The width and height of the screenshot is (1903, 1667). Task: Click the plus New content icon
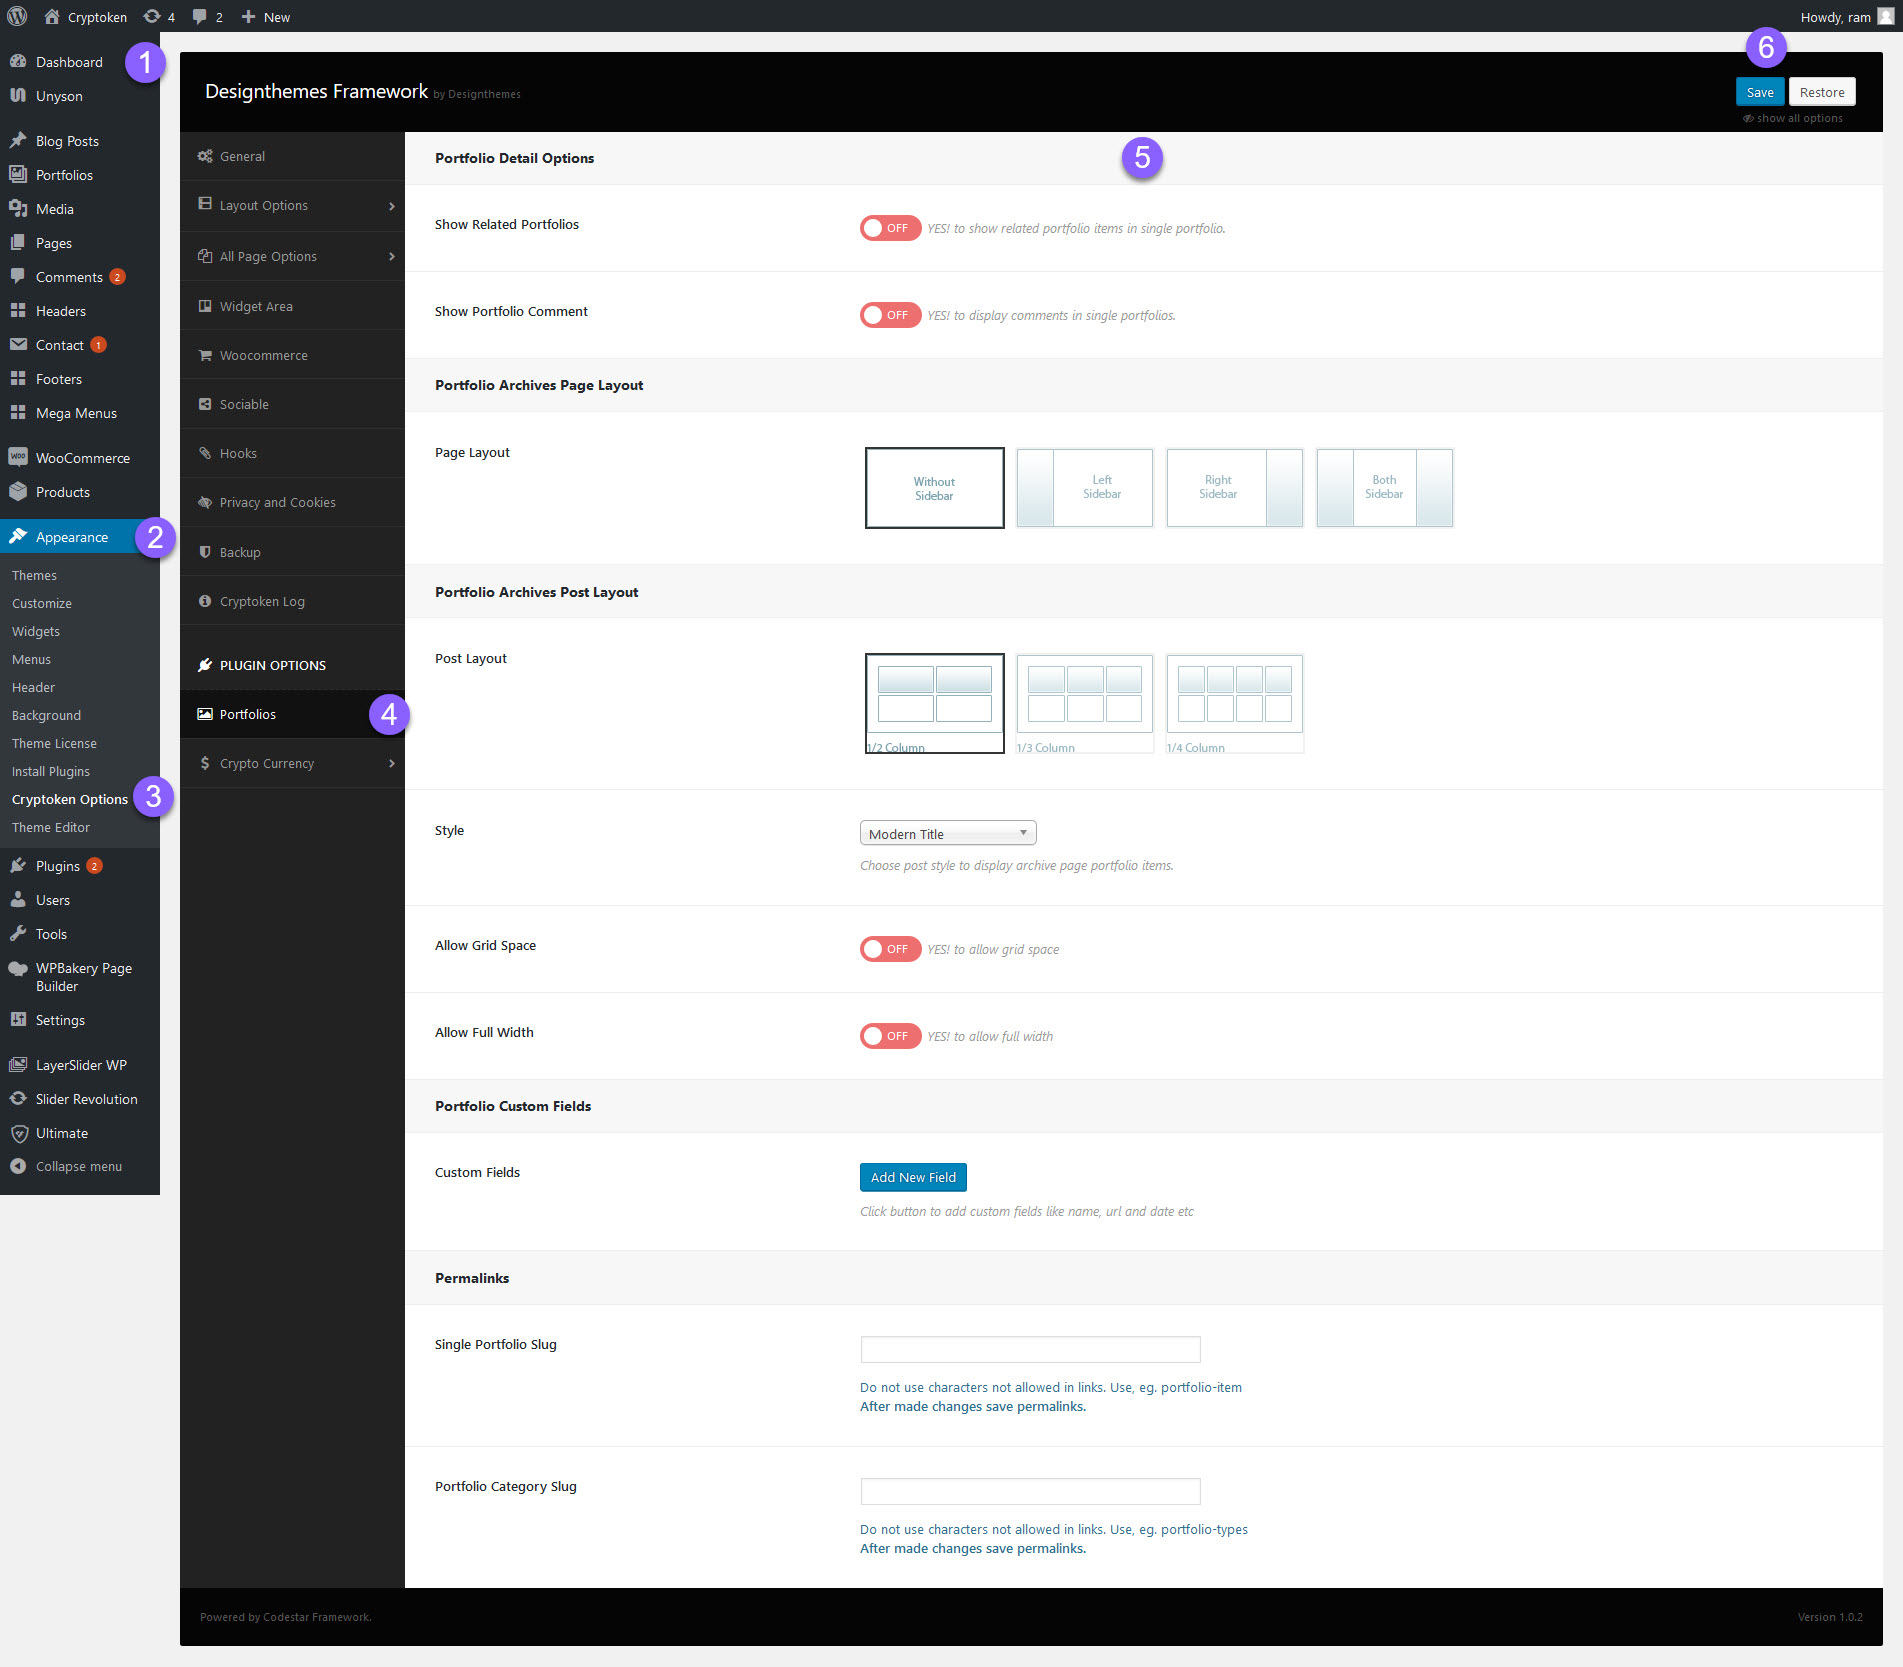click(249, 16)
